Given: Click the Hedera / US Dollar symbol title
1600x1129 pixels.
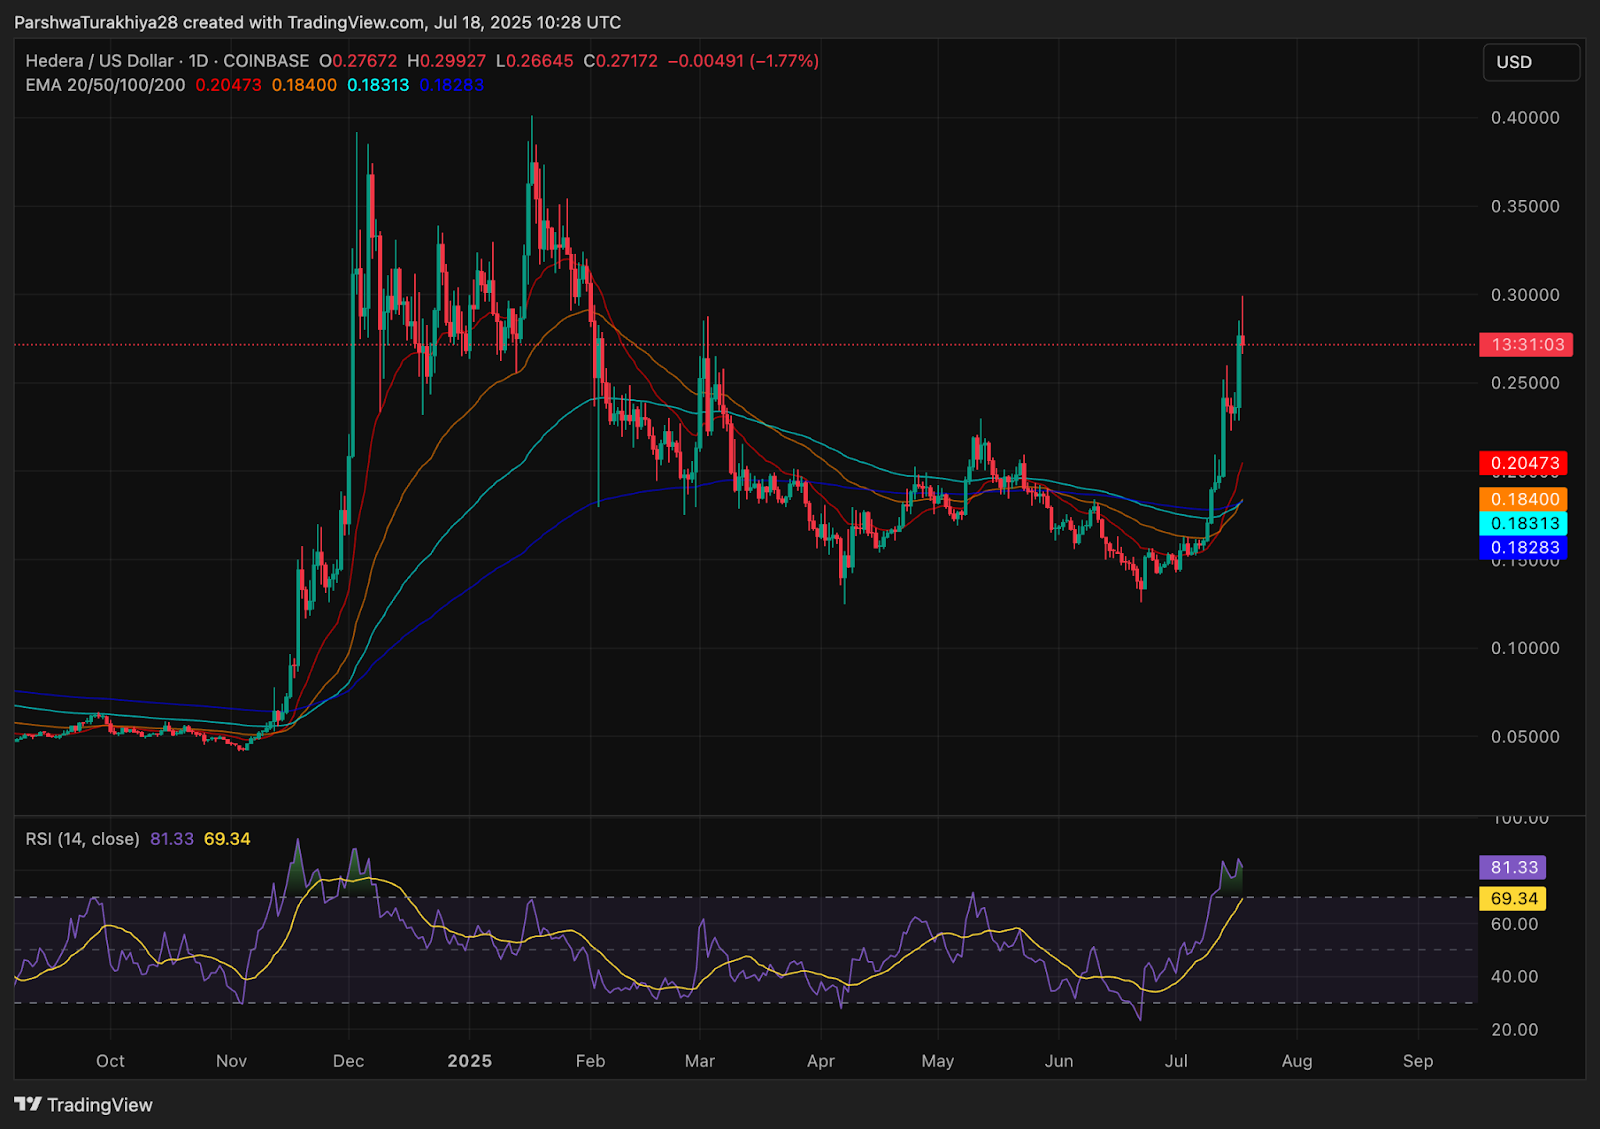Looking at the screenshot, I should tap(100, 61).
